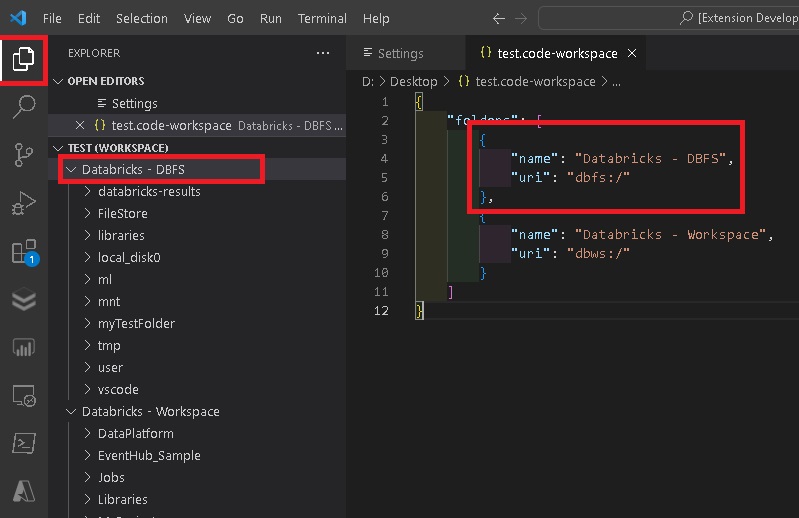799x518 pixels.
Task: Click the Desktop breadcrumb segment
Action: [x=413, y=81]
